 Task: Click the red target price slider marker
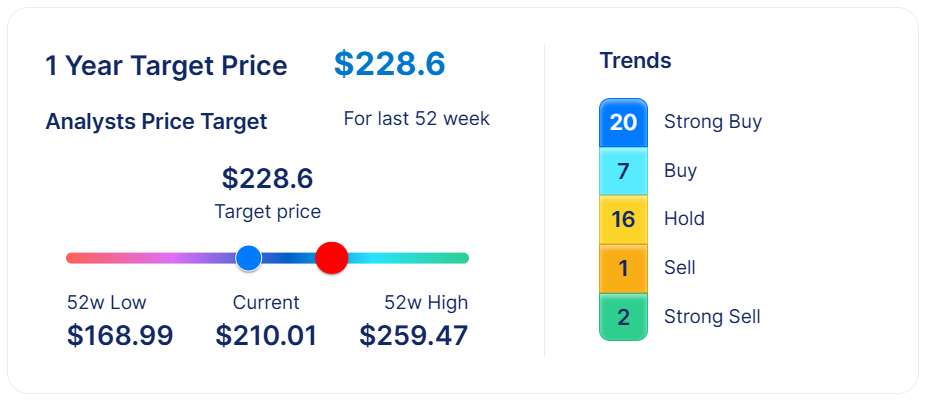click(331, 258)
